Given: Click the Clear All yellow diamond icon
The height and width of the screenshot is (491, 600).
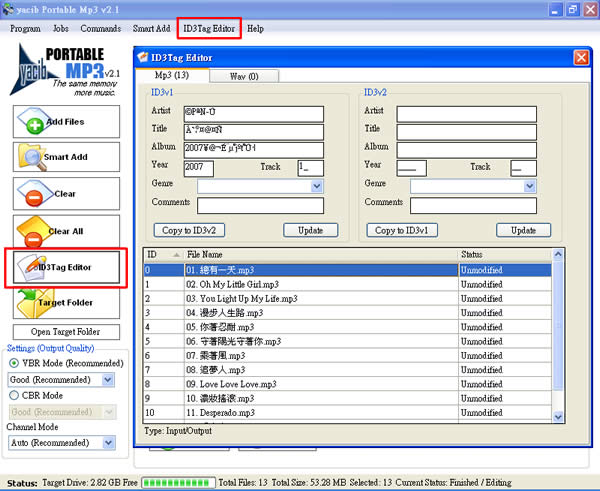Looking at the screenshot, I should click(34, 232).
